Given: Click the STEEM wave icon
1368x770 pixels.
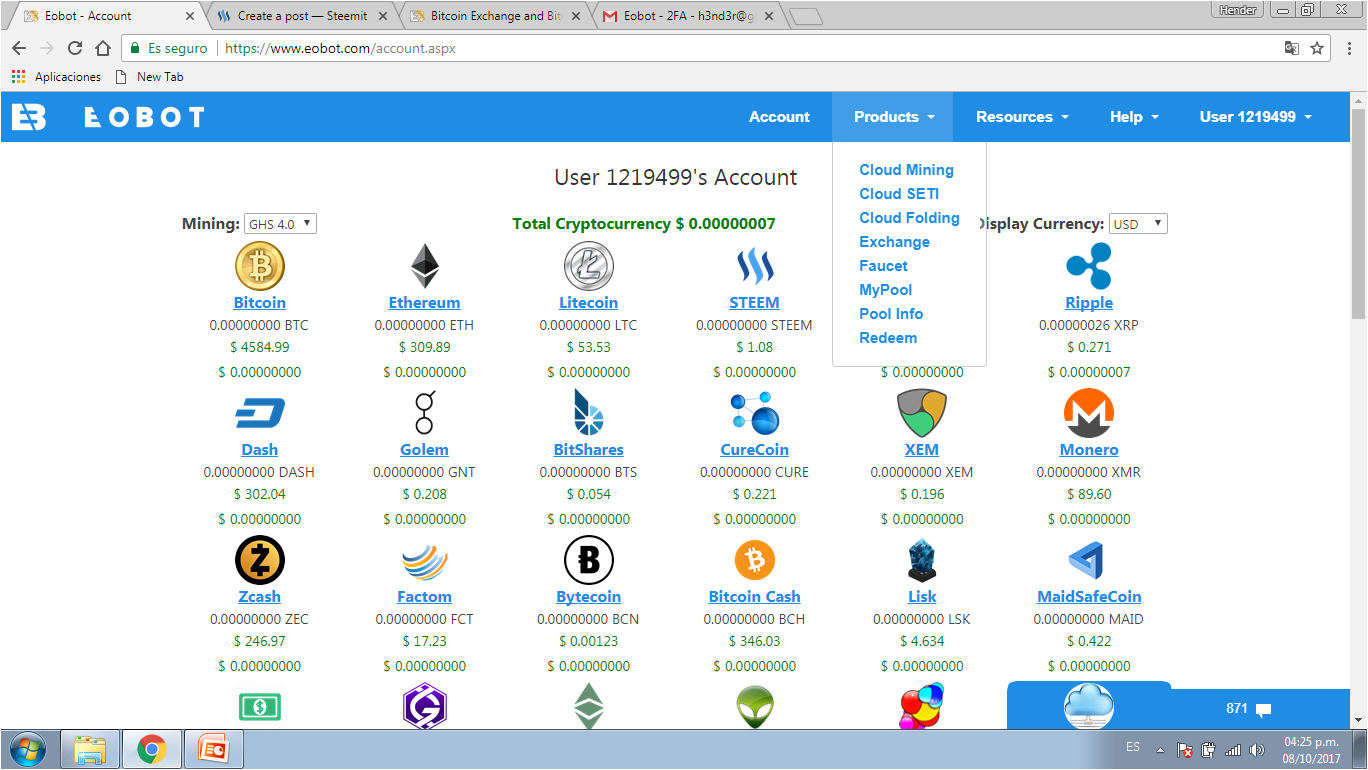Looking at the screenshot, I should pyautogui.click(x=755, y=266).
